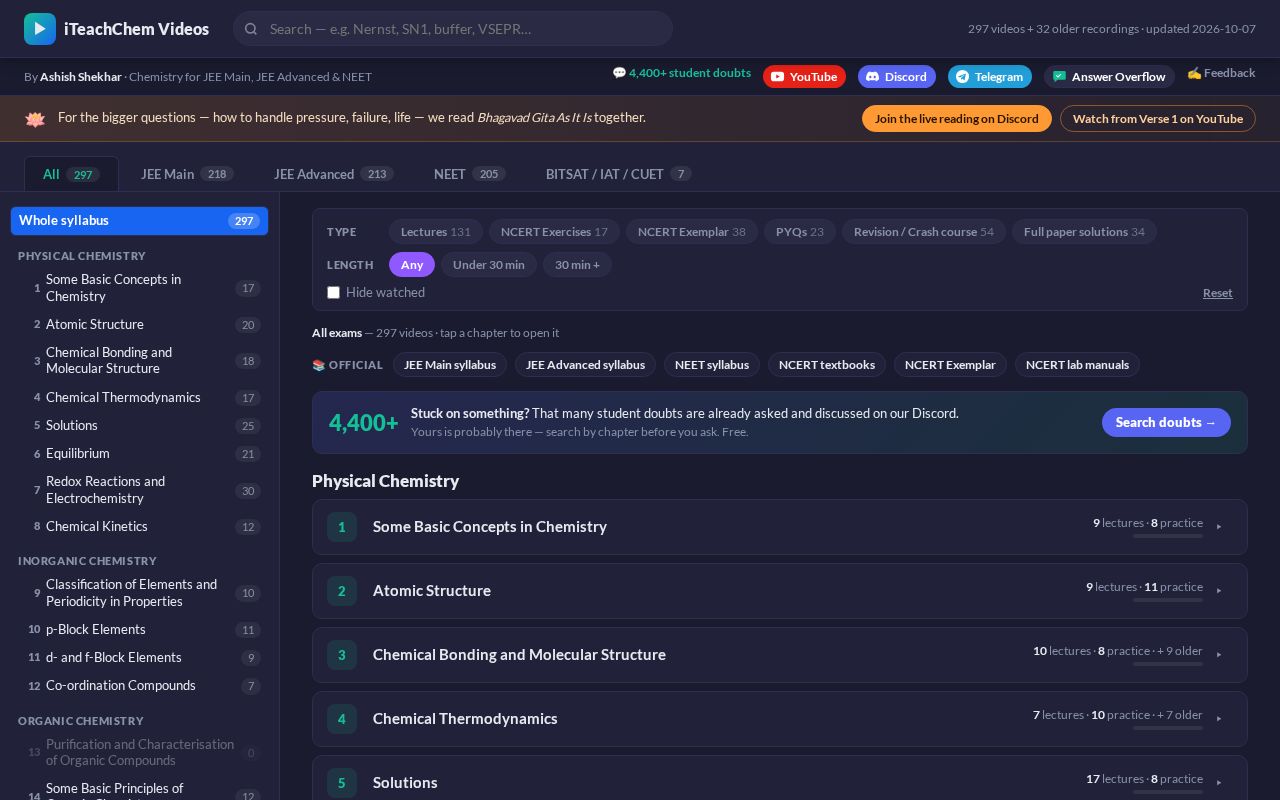Image resolution: width=1280 pixels, height=800 pixels.
Task: Select the 30 min + length filter
Action: [x=577, y=265]
